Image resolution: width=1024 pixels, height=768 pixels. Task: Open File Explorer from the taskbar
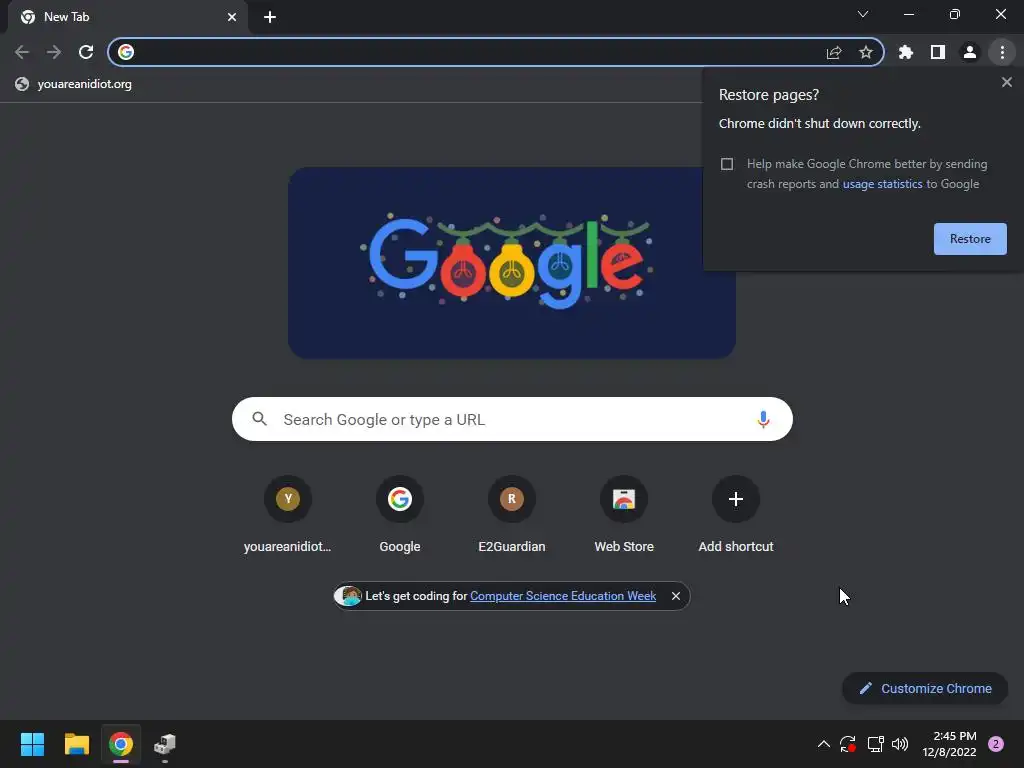[x=76, y=744]
